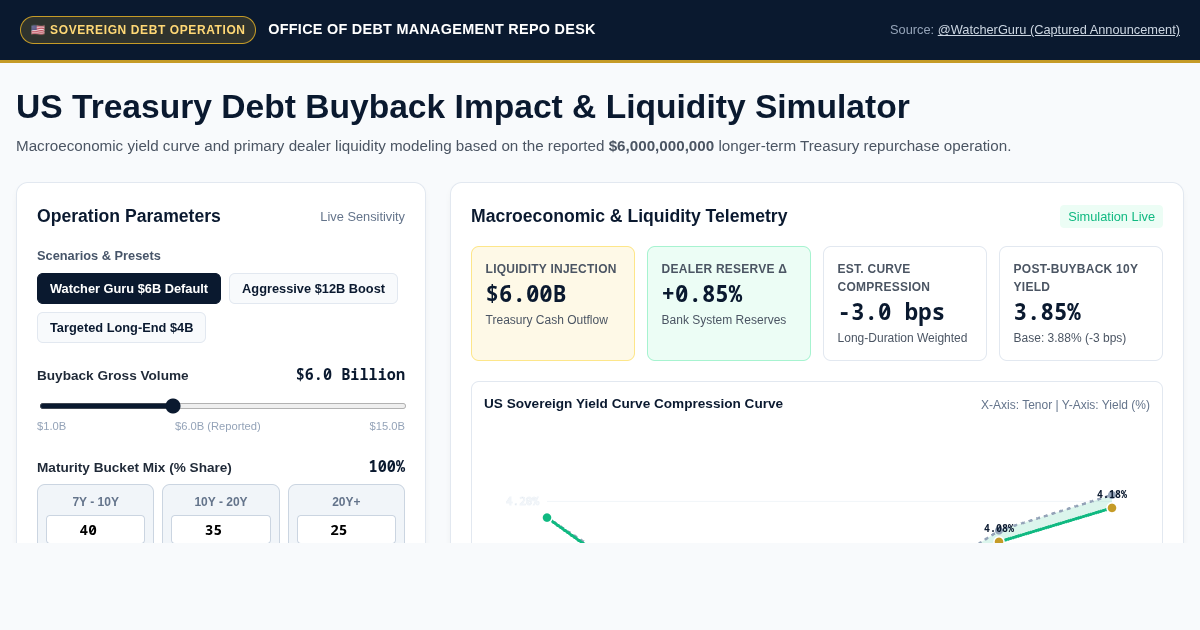Click the $6.0 Billion volume value

tap(350, 375)
